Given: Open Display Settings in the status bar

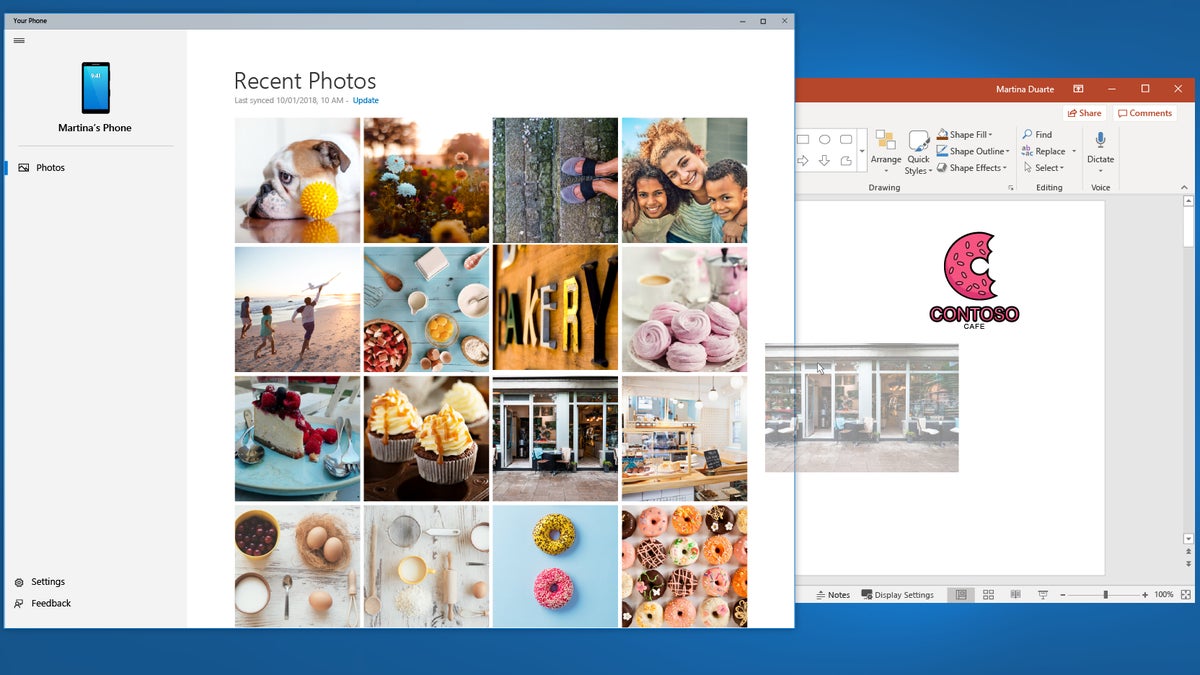Looking at the screenshot, I should point(898,595).
